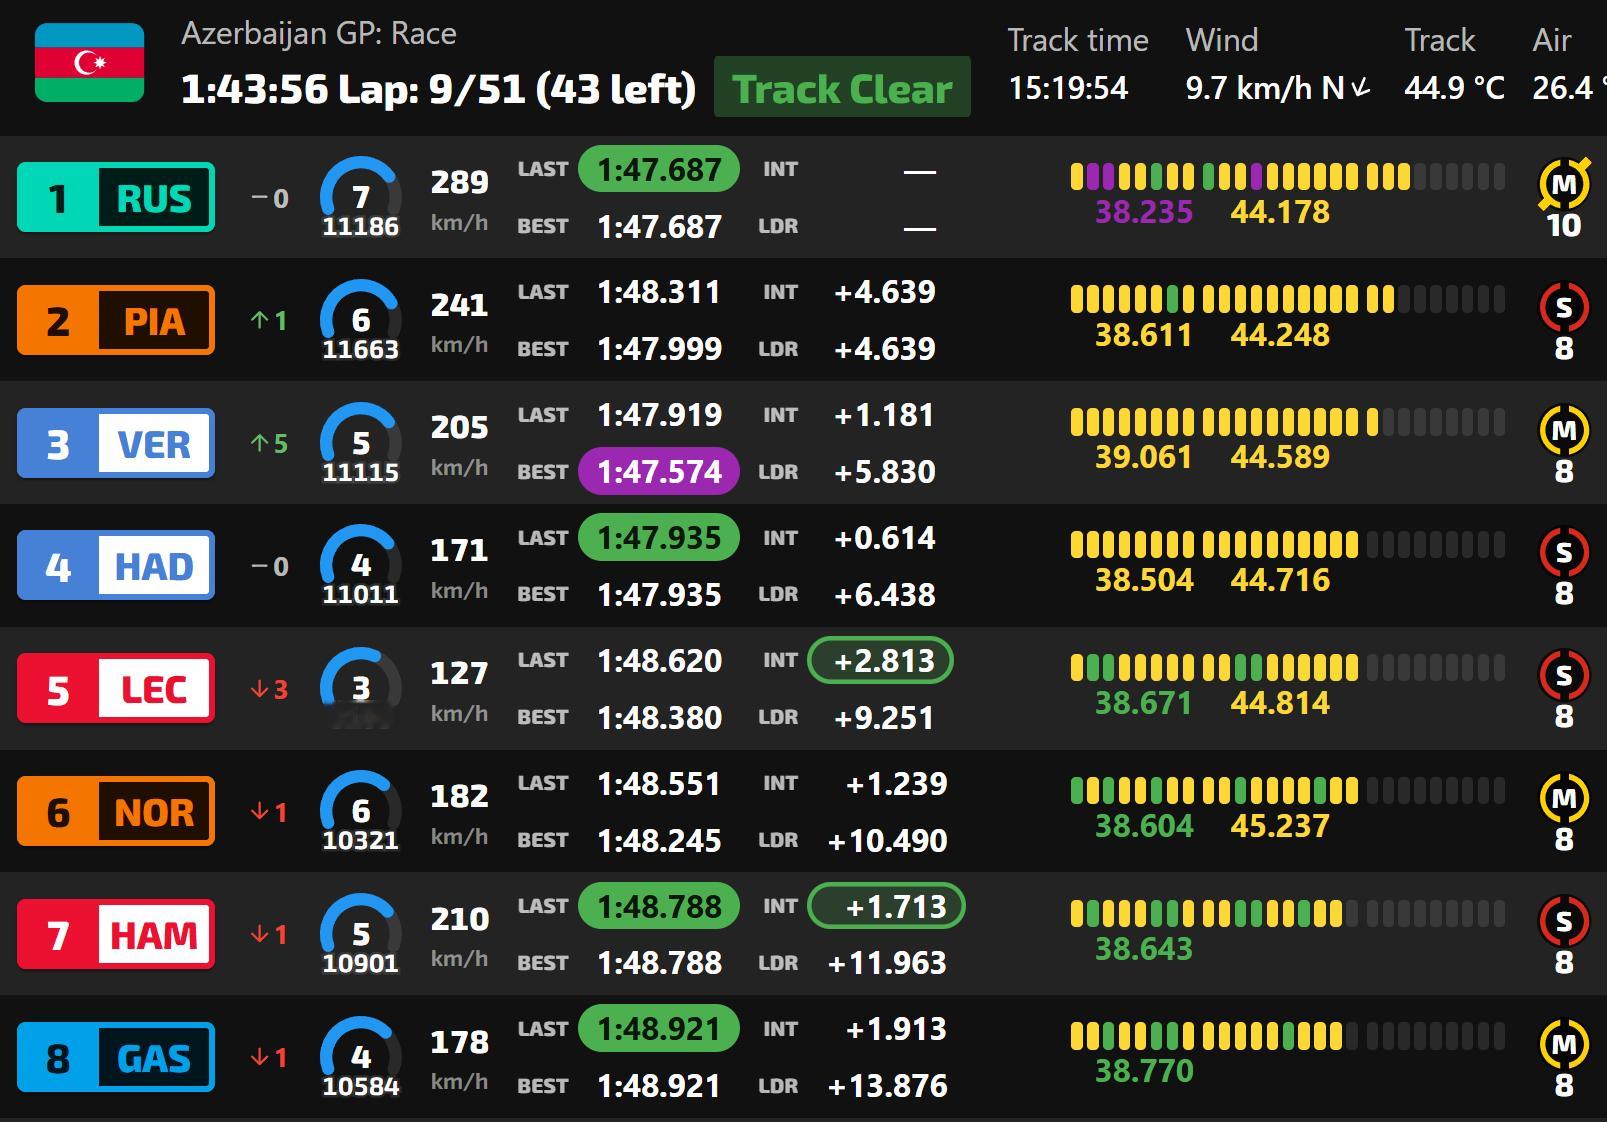This screenshot has height=1122, width=1607.
Task: Select the NOR gear and RPM gauge
Action: [360, 811]
